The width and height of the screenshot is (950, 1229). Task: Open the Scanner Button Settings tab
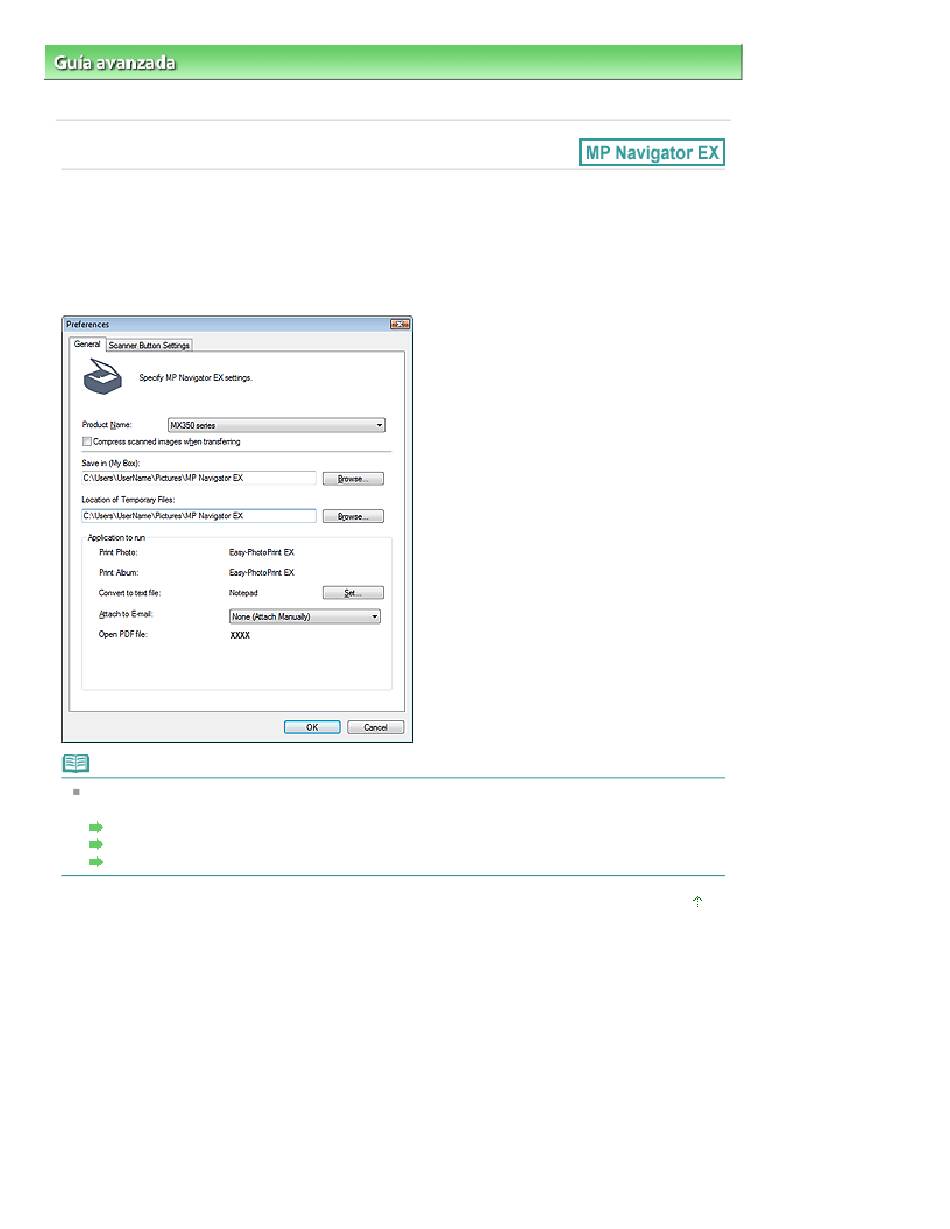point(149,345)
